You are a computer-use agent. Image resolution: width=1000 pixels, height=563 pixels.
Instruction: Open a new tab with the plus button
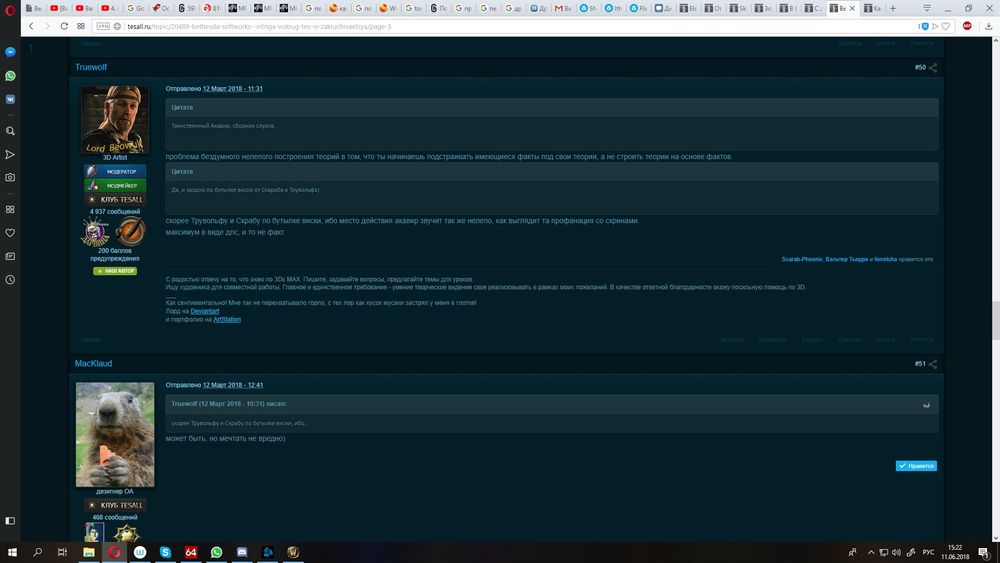point(893,8)
